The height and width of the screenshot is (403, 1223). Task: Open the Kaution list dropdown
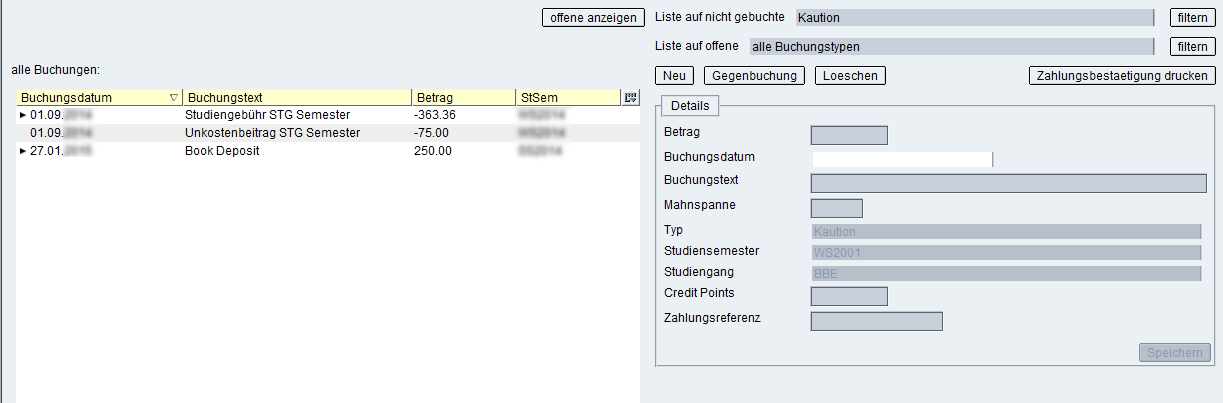[x=975, y=18]
